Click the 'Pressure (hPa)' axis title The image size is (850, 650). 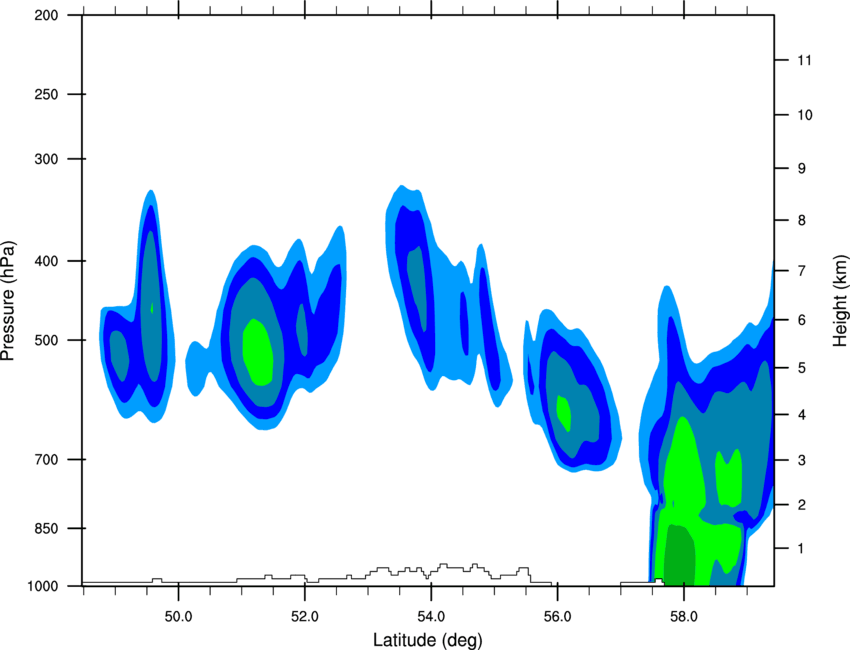pos(9,300)
